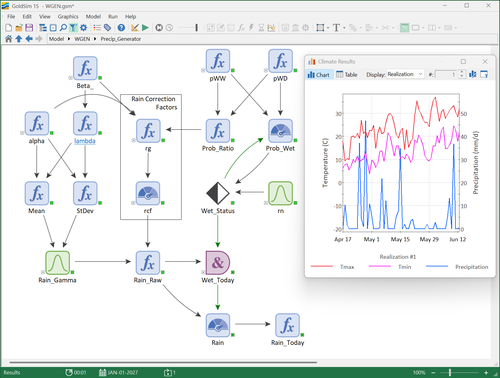
Task: Save the WGEN model
Action: [x=29, y=28]
